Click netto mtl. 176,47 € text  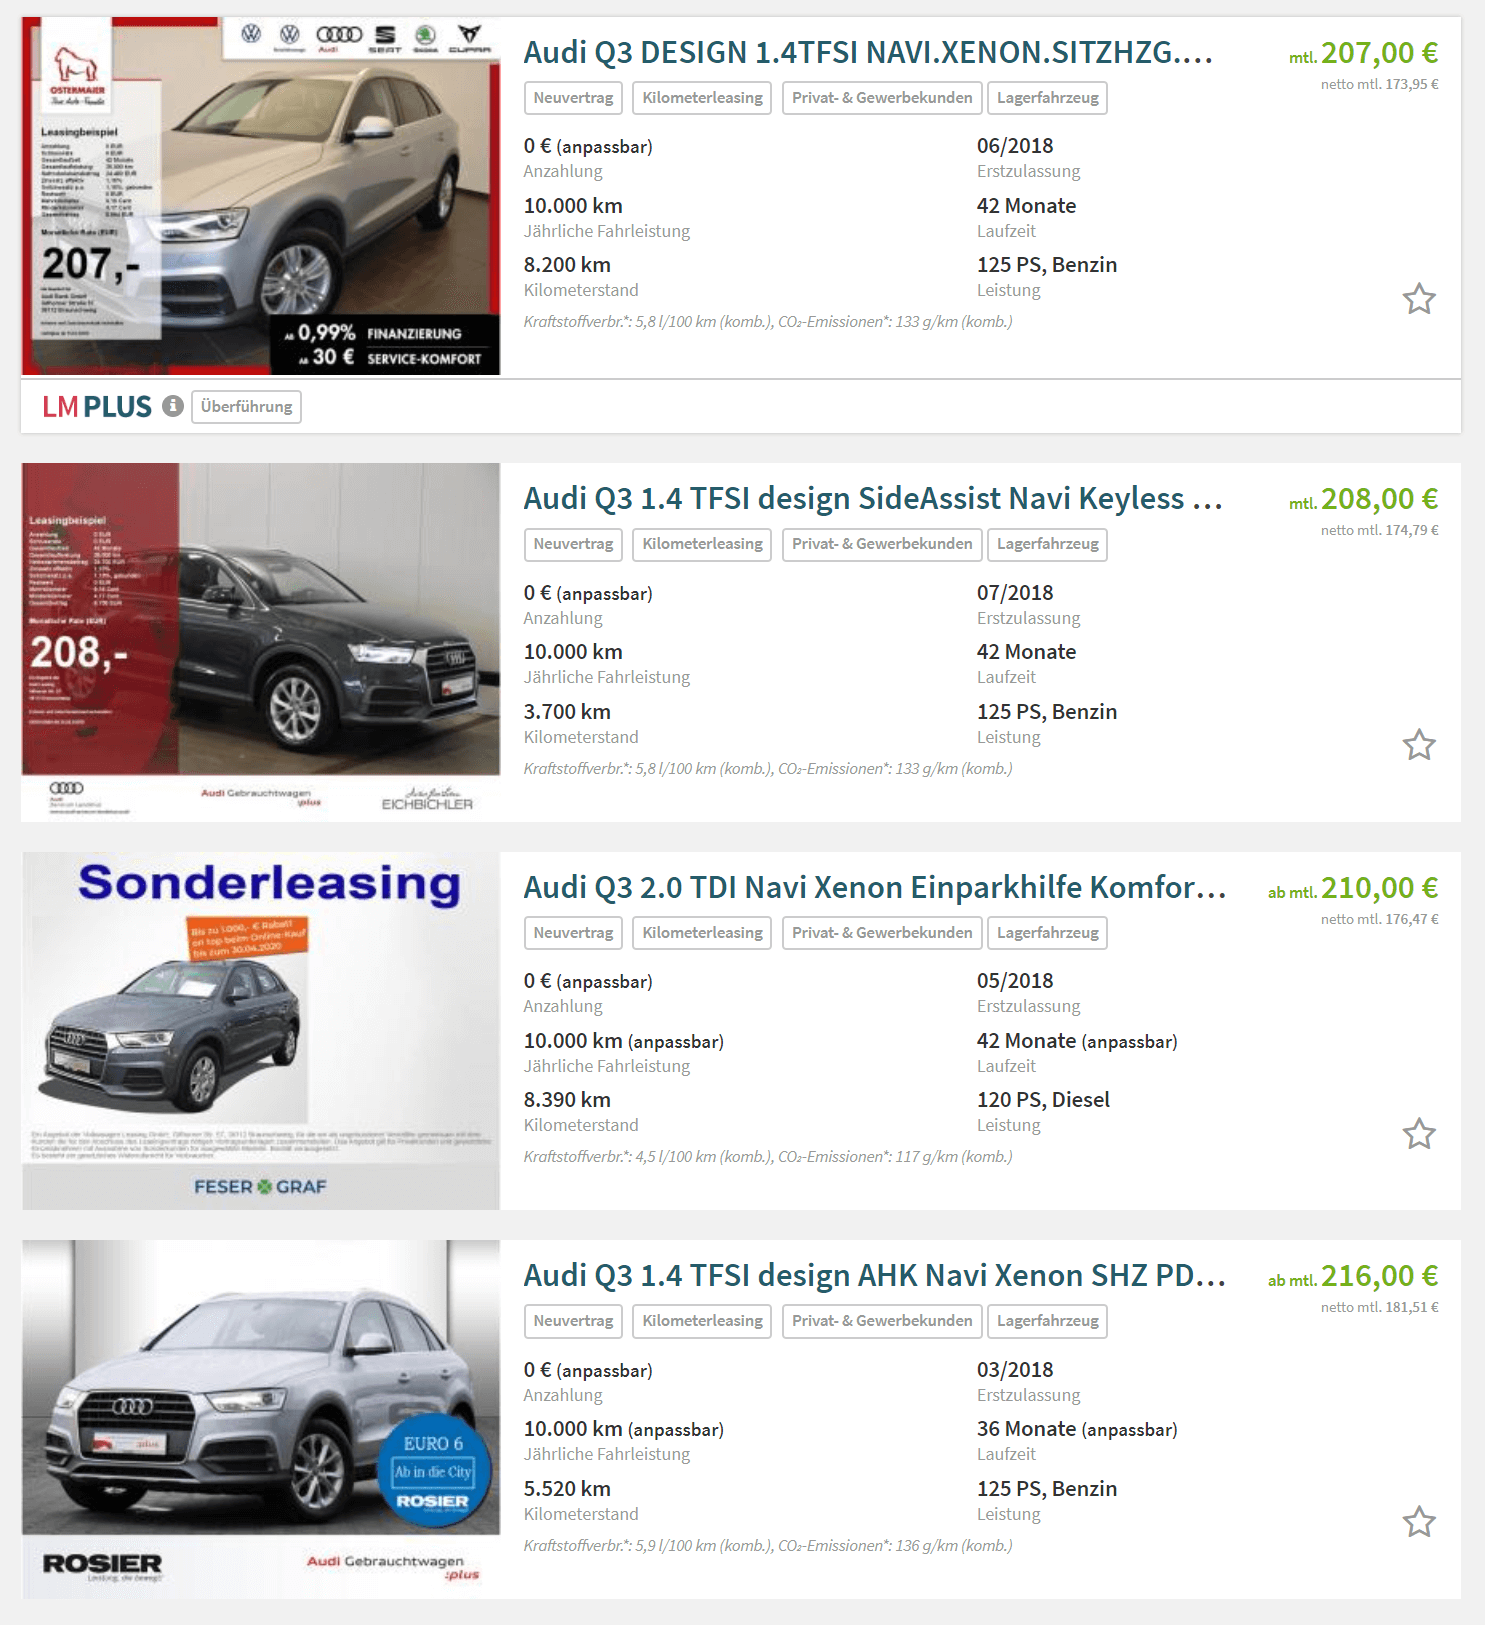coord(1379,919)
